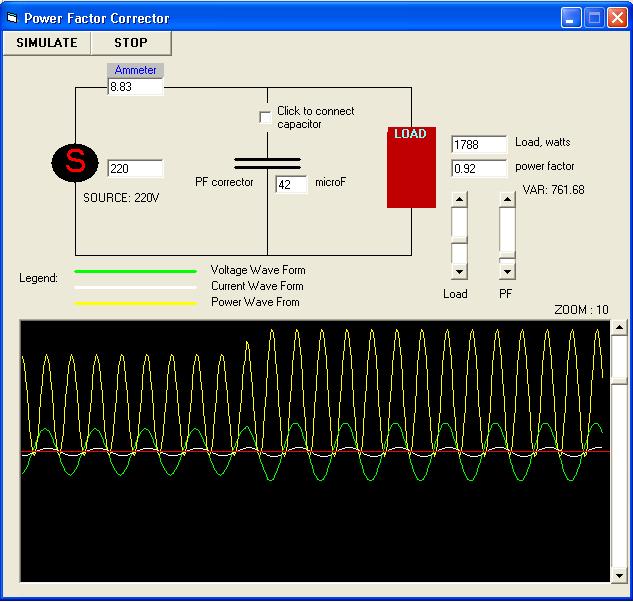Screen dimensions: 633x602
Task: Click the power factor value field
Action: pos(479,169)
